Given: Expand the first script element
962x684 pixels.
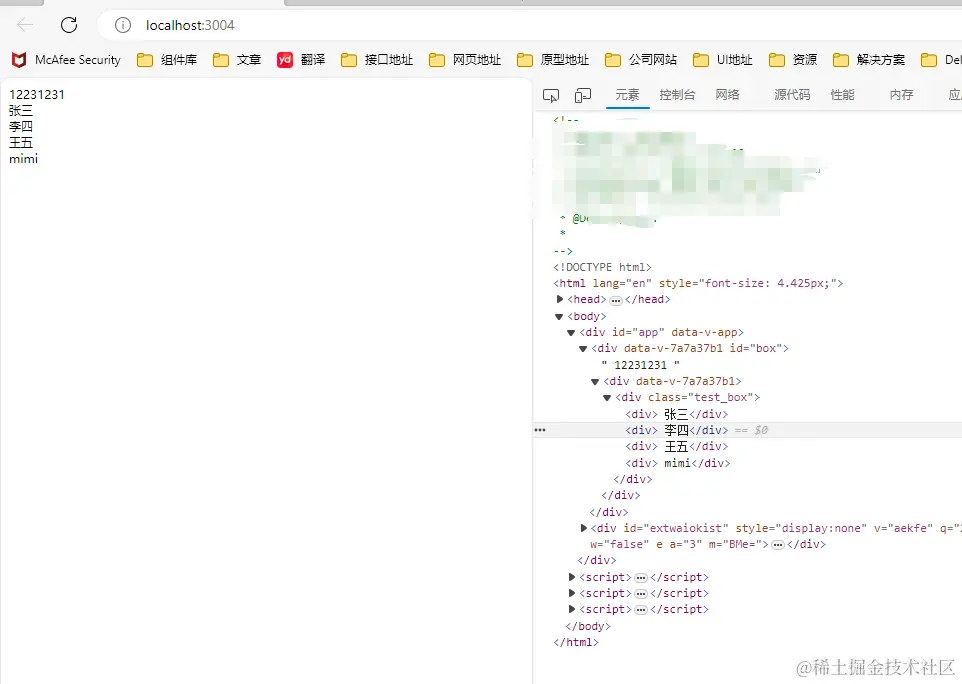Looking at the screenshot, I should click(x=572, y=577).
